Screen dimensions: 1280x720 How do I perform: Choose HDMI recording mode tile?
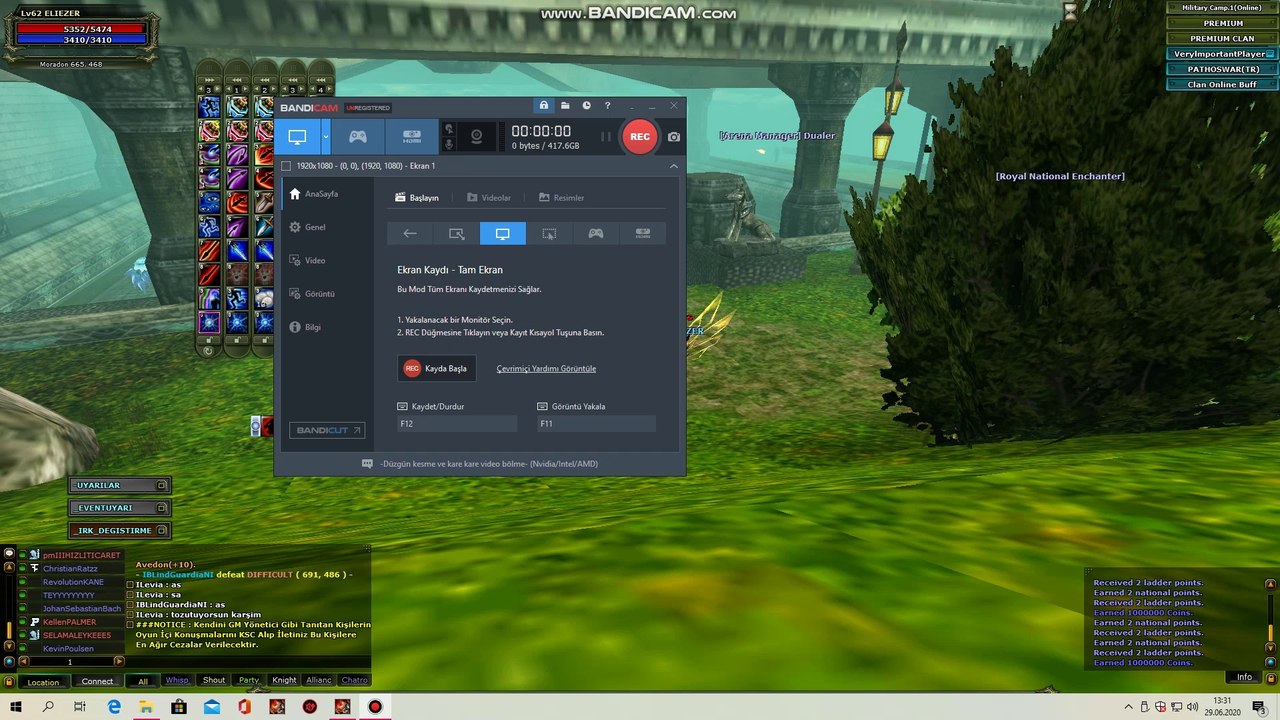click(x=643, y=233)
